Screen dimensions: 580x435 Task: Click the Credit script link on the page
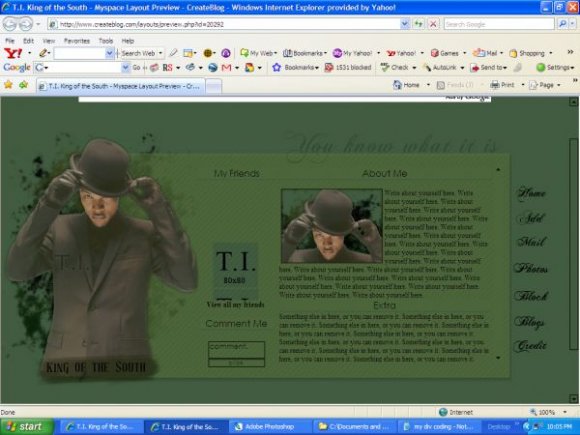530,346
